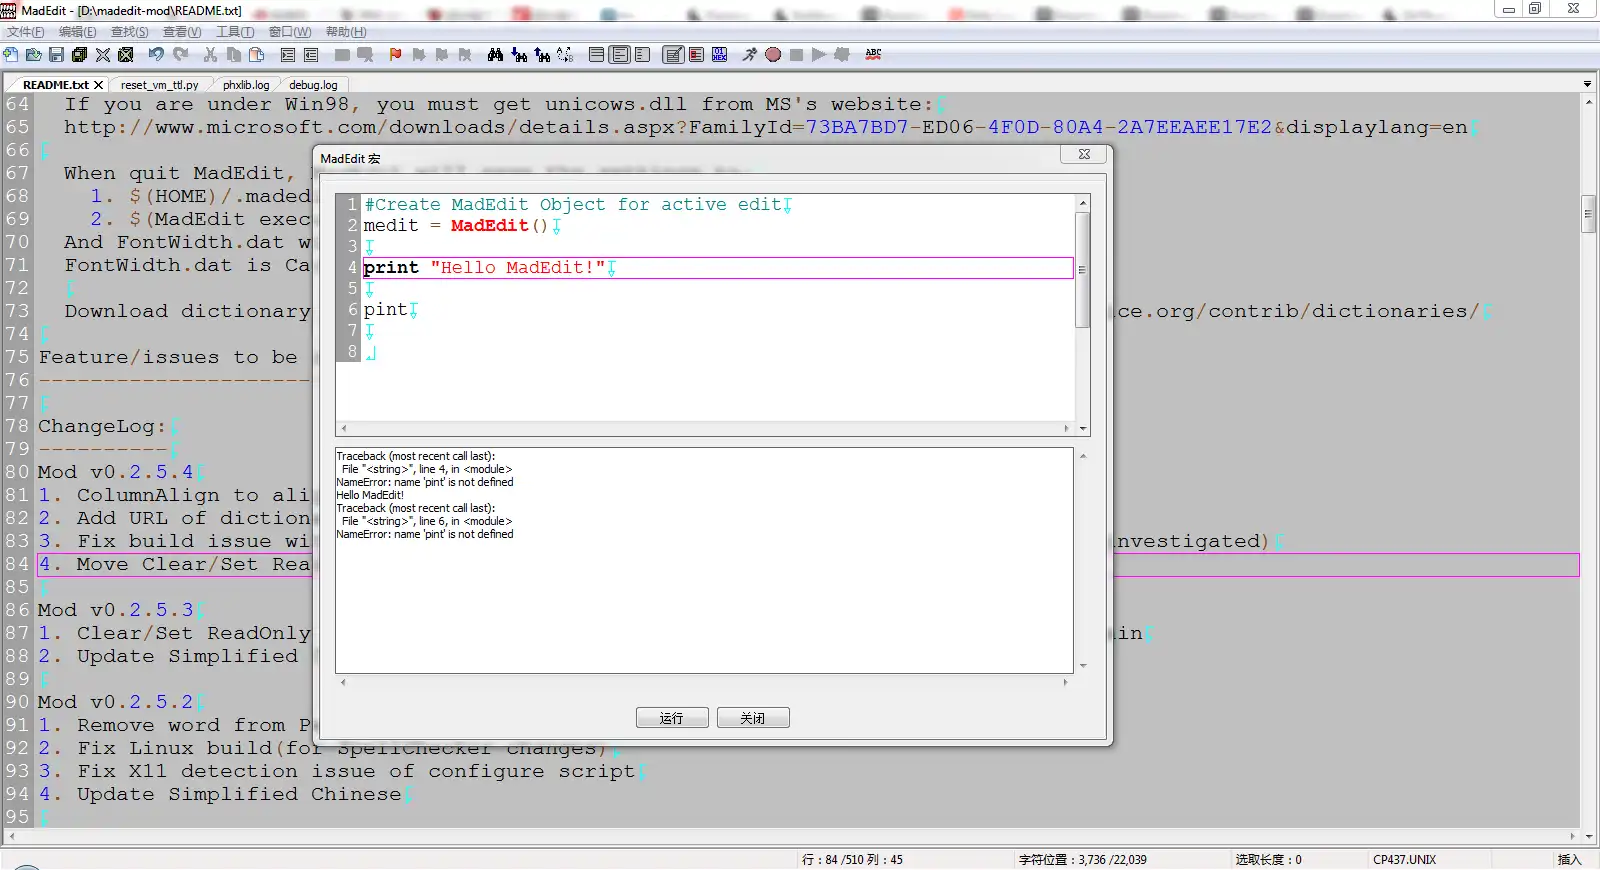
Task: Click the Close File toolbar icon
Action: click(103, 55)
